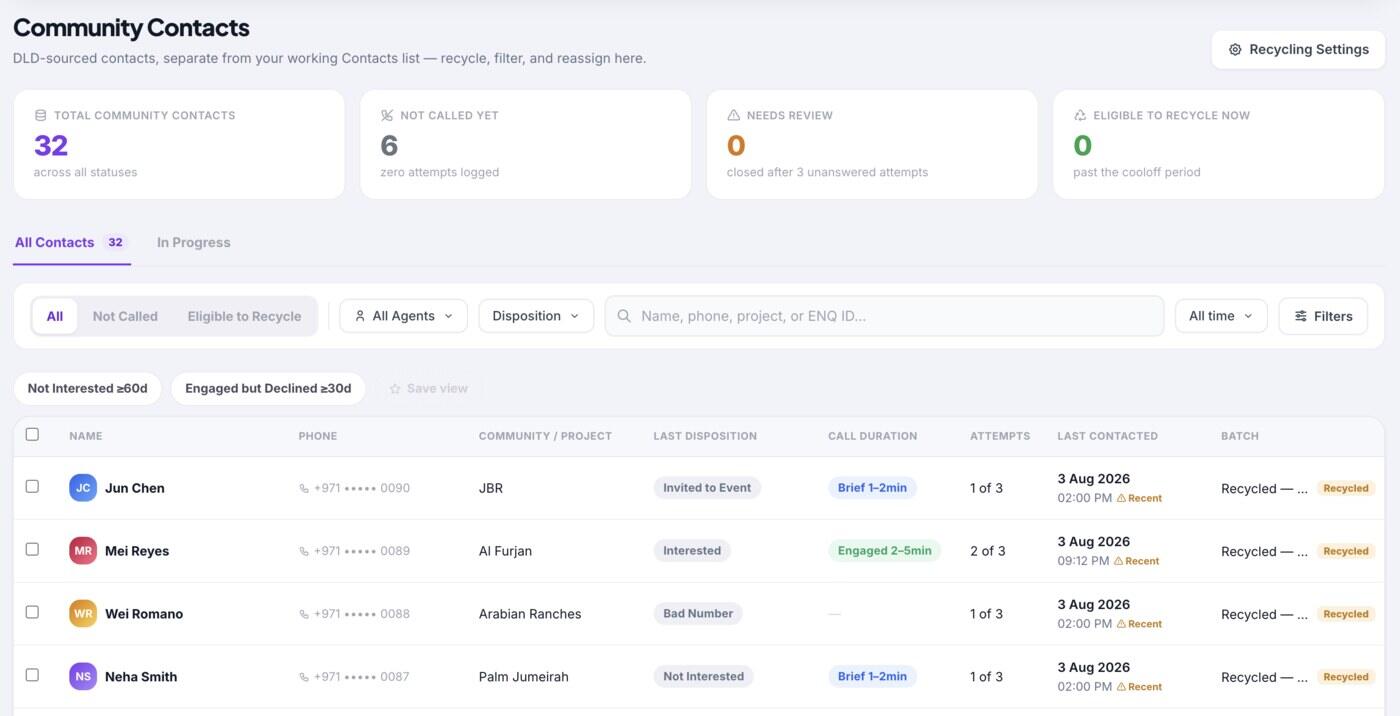
Task: Click the Attempts column header
Action: (x=1000, y=436)
